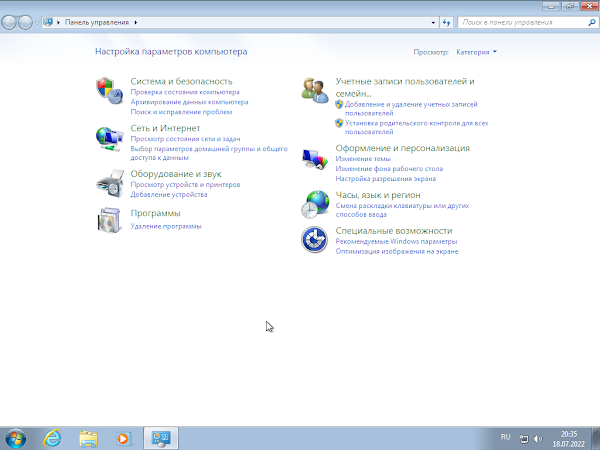Viewport: 600px width, 450px height.
Task: Click 'Удаление программы' link
Action: 166,226
